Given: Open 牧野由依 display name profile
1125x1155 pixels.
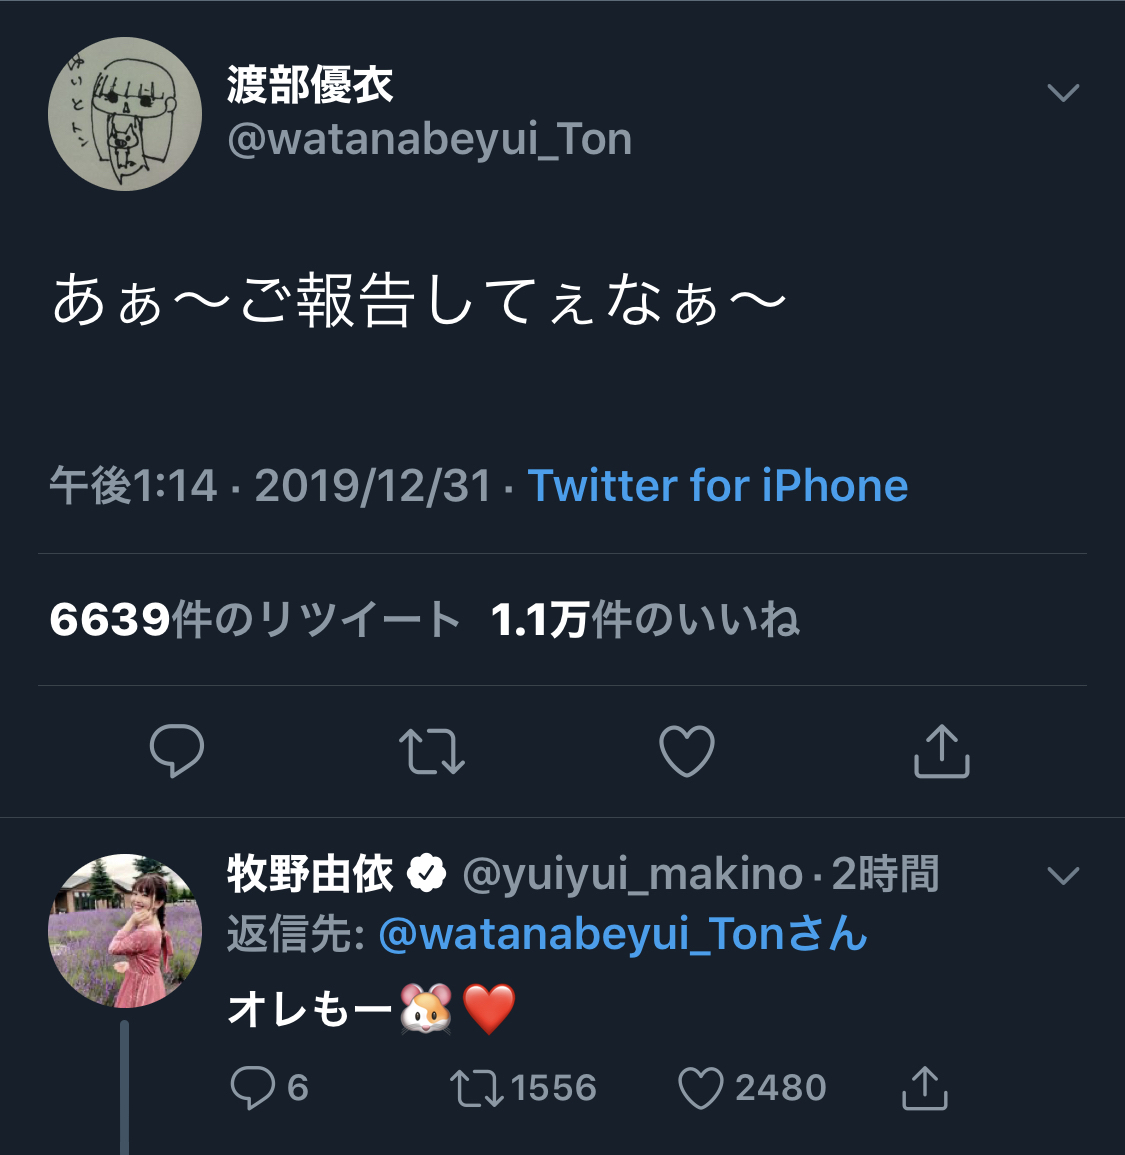Looking at the screenshot, I should 310,874.
